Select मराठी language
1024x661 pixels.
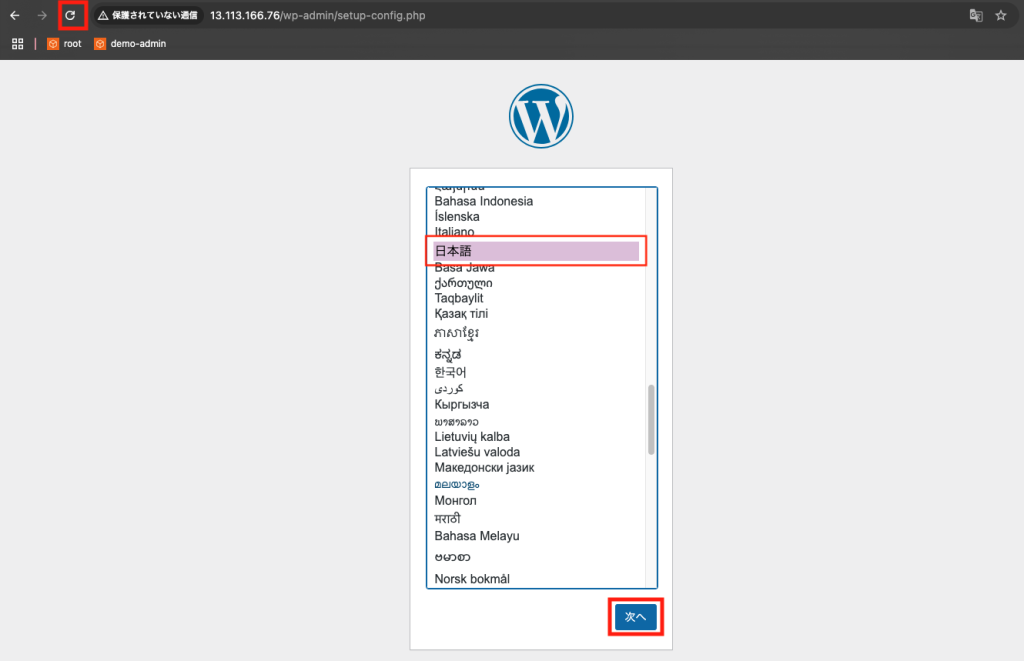[536, 519]
